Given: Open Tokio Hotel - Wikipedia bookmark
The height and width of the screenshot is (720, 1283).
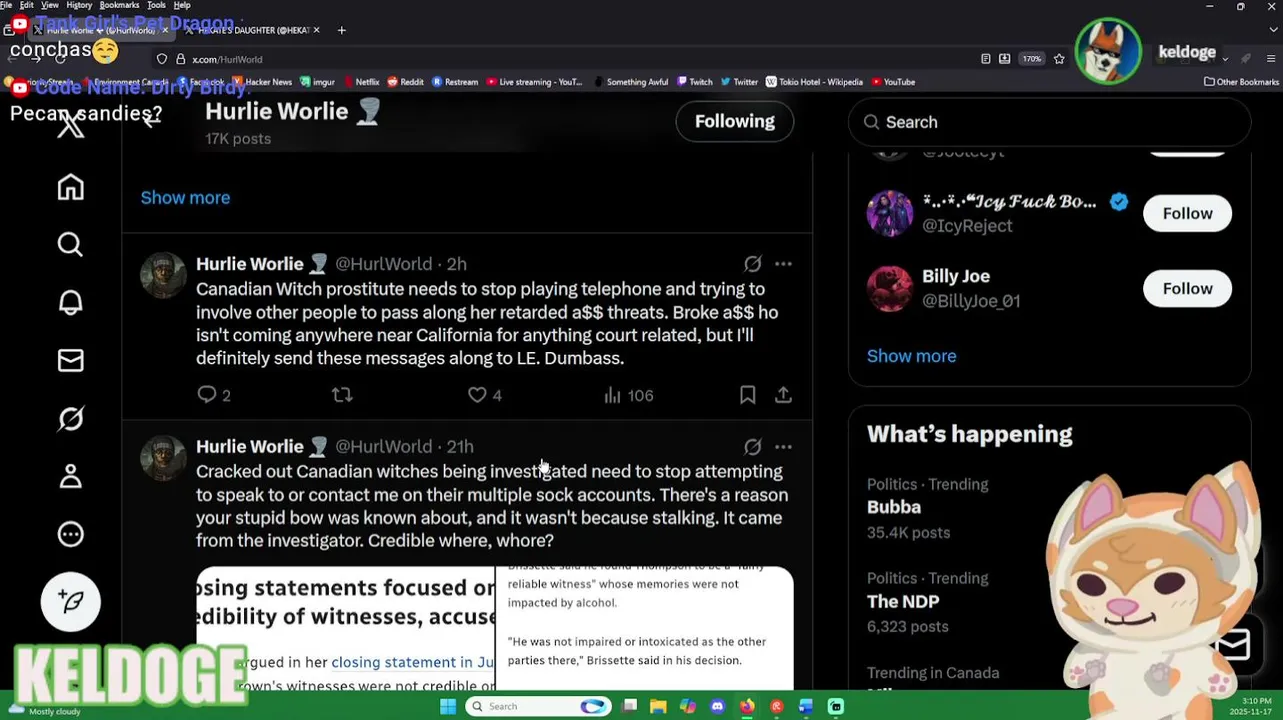Looking at the screenshot, I should pyautogui.click(x=816, y=82).
